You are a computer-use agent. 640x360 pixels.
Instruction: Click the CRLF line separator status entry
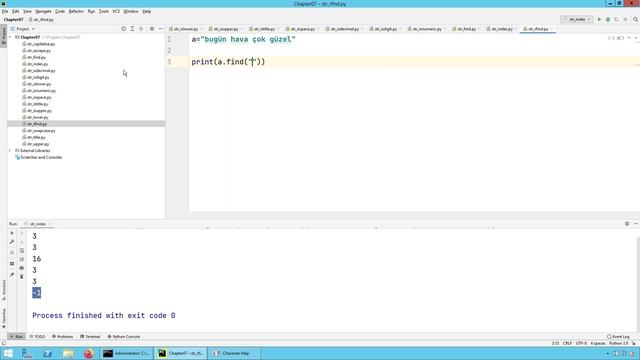[567, 343]
